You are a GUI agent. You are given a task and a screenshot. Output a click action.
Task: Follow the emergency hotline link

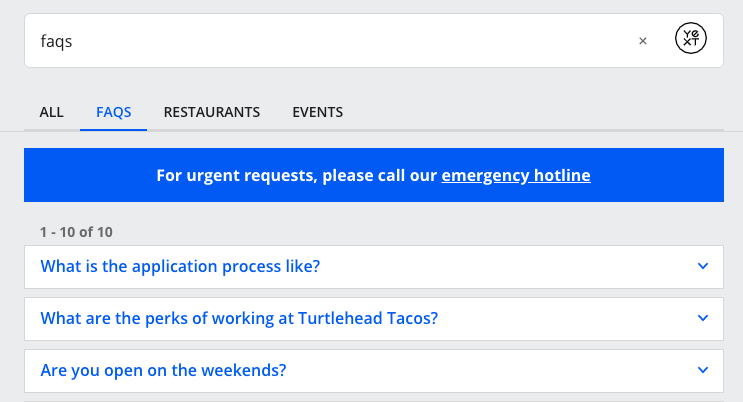[x=516, y=175]
